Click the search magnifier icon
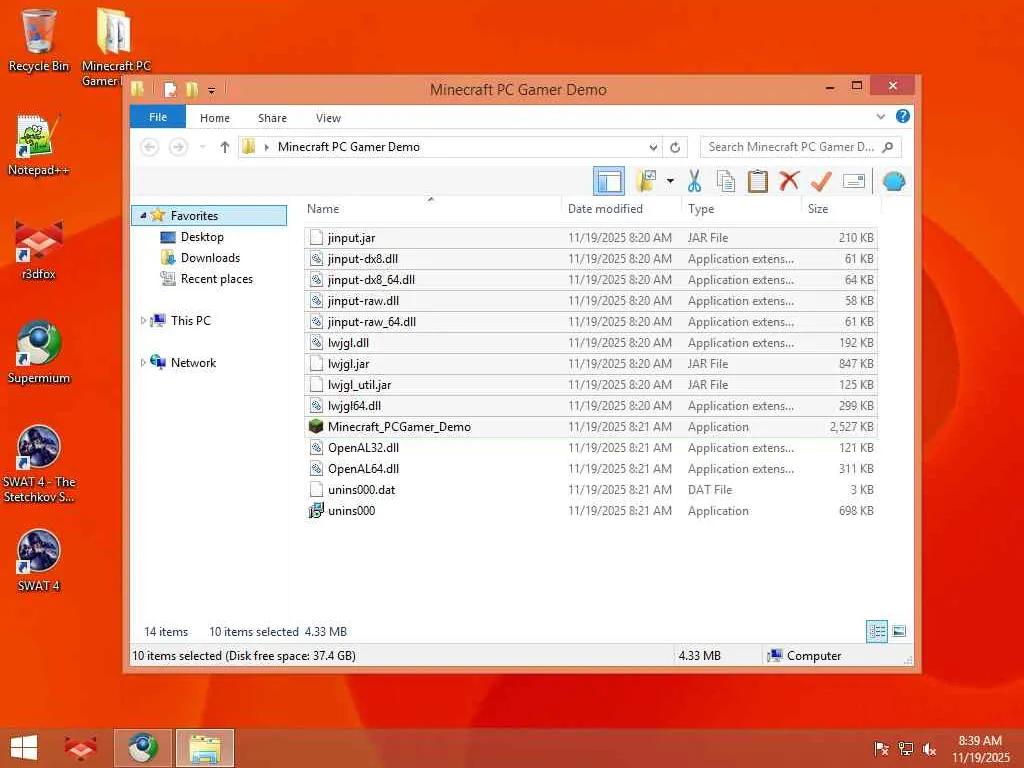The image size is (1024, 768). pos(888,147)
